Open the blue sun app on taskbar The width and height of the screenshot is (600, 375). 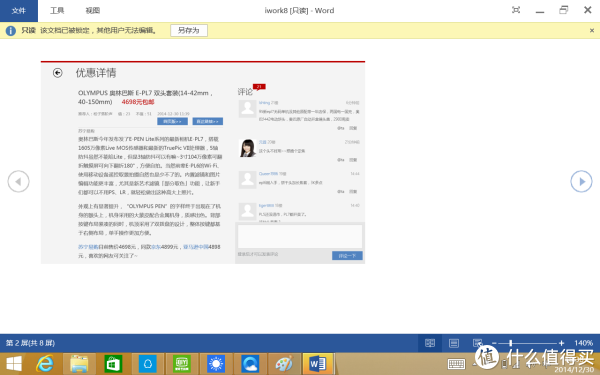point(216,364)
